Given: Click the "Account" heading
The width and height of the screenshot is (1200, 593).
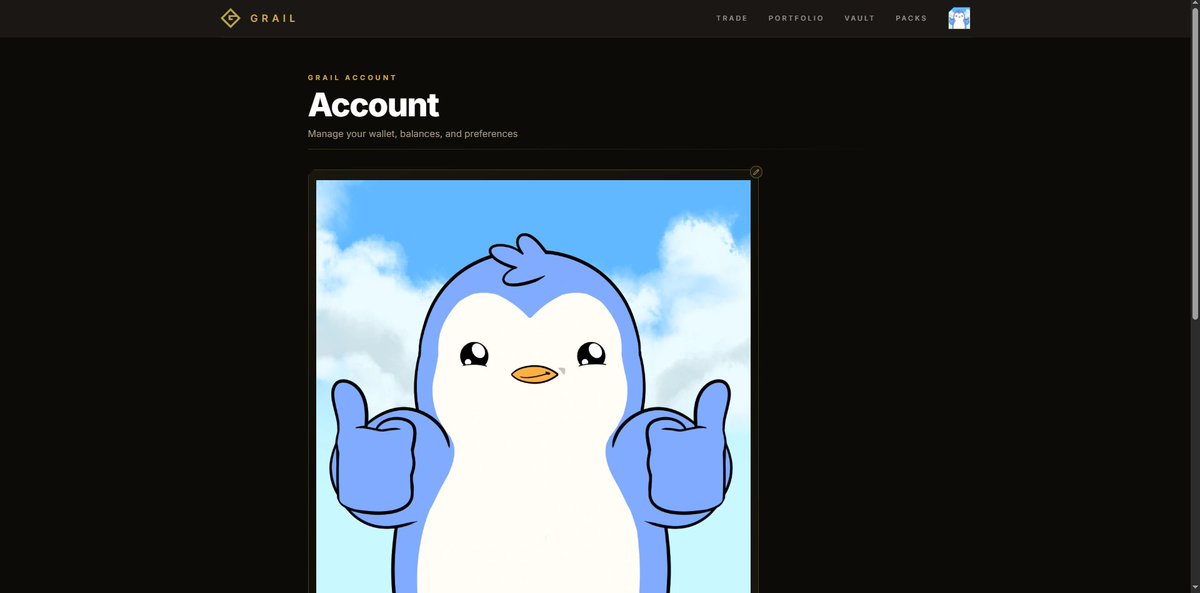Looking at the screenshot, I should [373, 105].
